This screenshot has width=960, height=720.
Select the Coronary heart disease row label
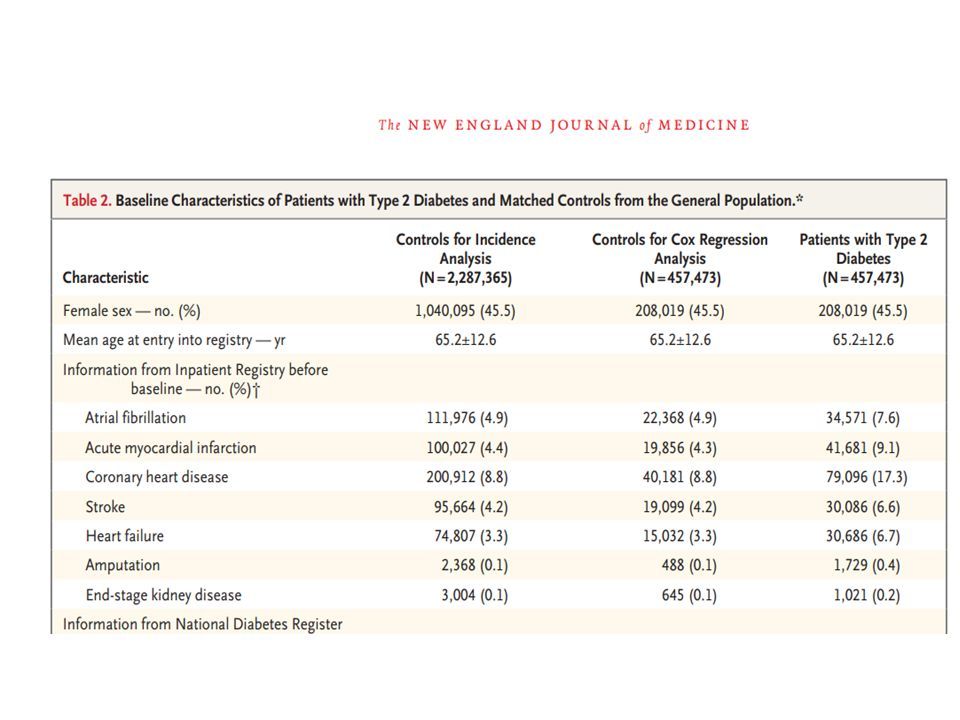(x=157, y=478)
